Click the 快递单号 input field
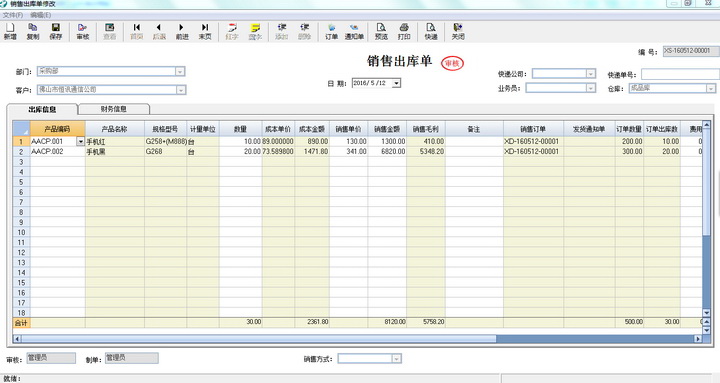This screenshot has height=383, width=720. click(x=681, y=74)
